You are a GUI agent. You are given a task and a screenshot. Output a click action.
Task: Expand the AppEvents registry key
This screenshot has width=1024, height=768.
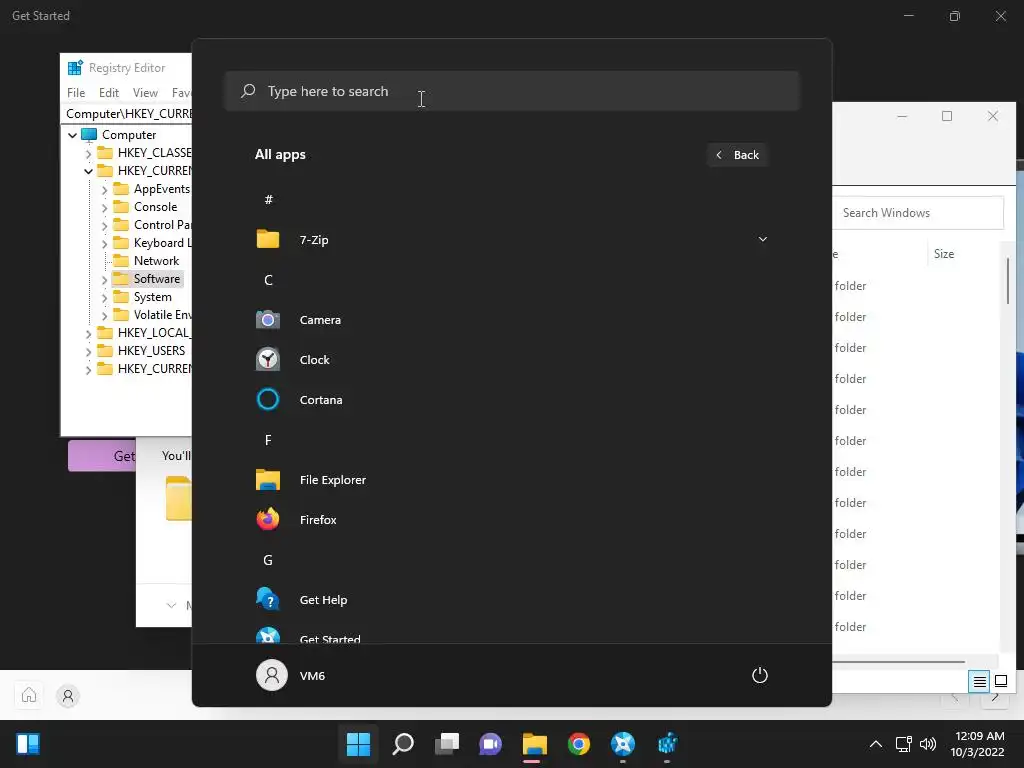pos(104,189)
